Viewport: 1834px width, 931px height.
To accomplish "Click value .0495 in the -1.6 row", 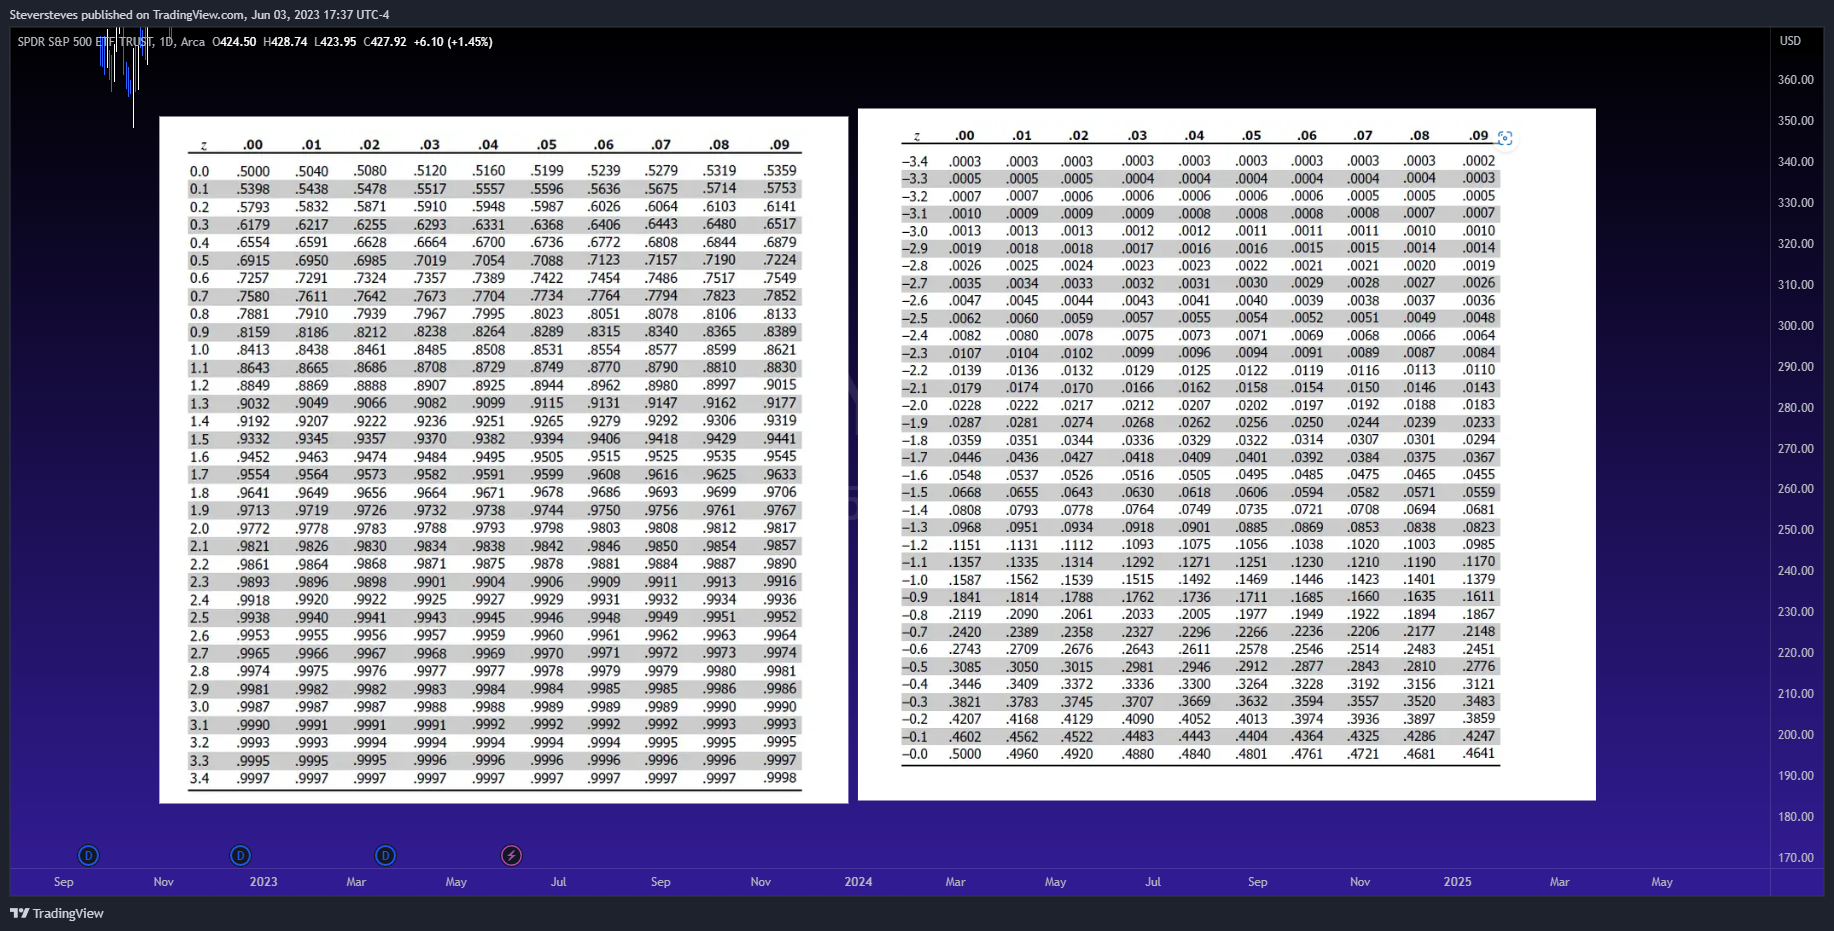I will click(x=1251, y=475).
